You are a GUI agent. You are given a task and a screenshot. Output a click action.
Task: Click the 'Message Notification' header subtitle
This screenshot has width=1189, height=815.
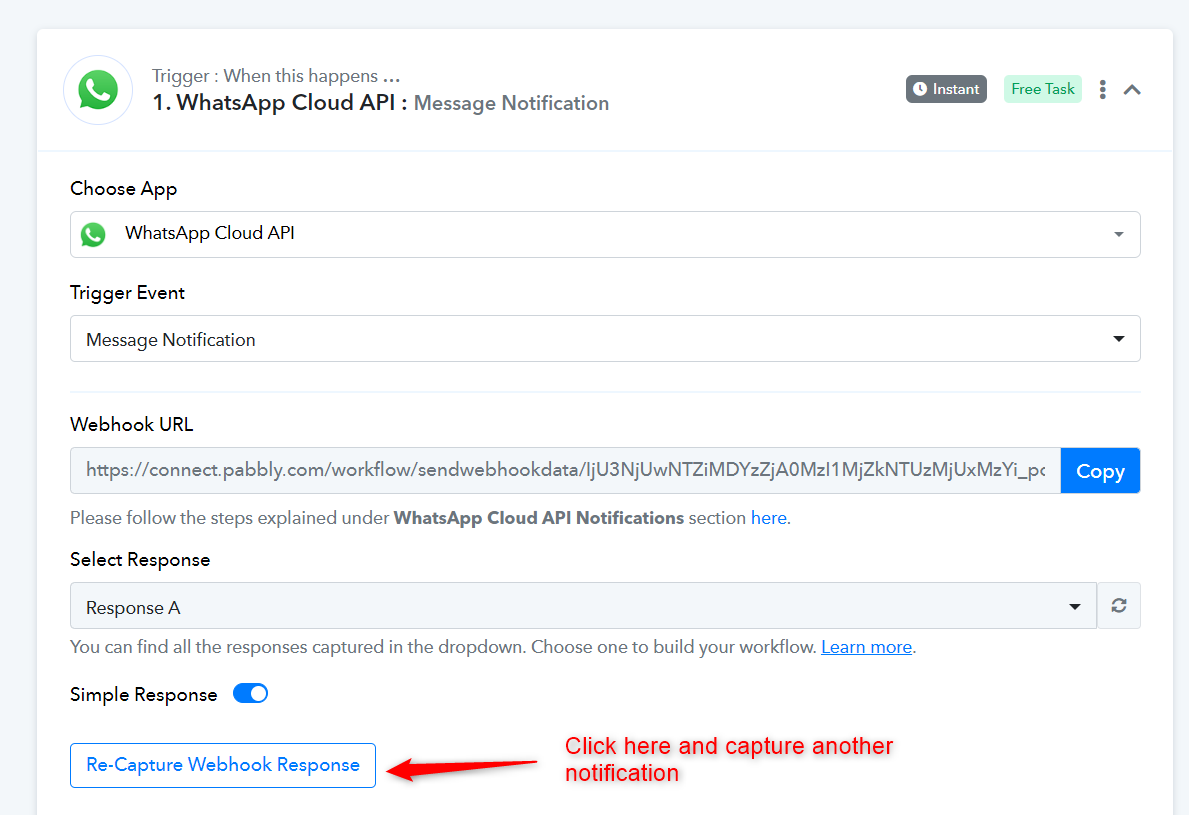511,103
